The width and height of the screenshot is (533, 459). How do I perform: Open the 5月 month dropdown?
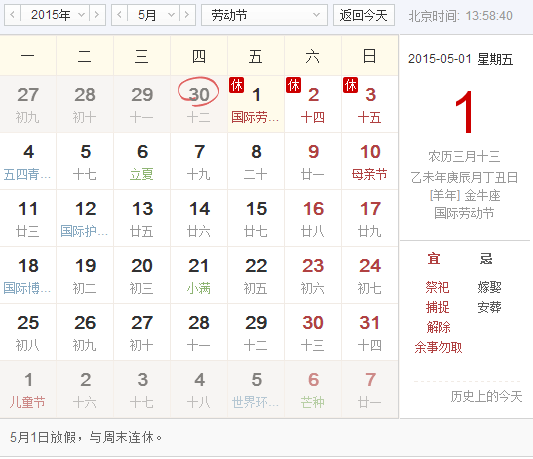pos(153,15)
